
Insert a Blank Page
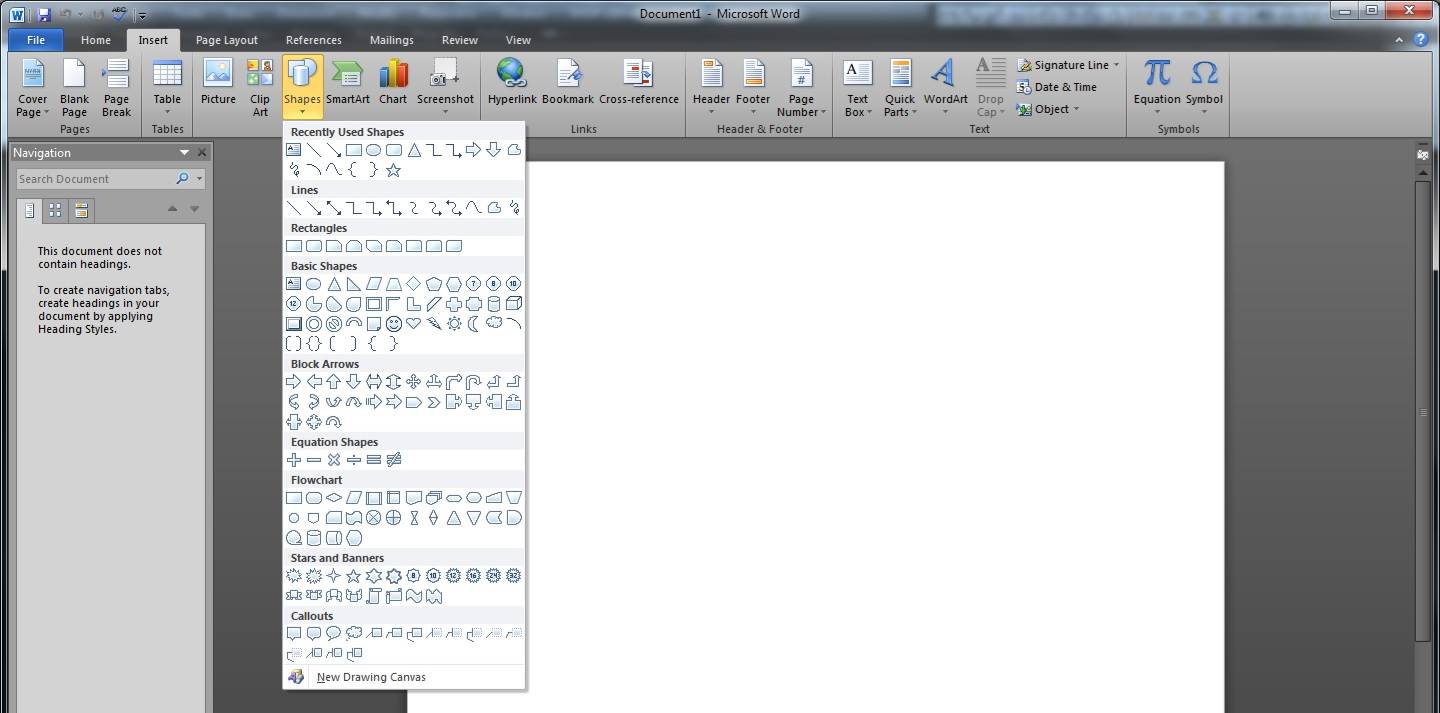click(74, 88)
